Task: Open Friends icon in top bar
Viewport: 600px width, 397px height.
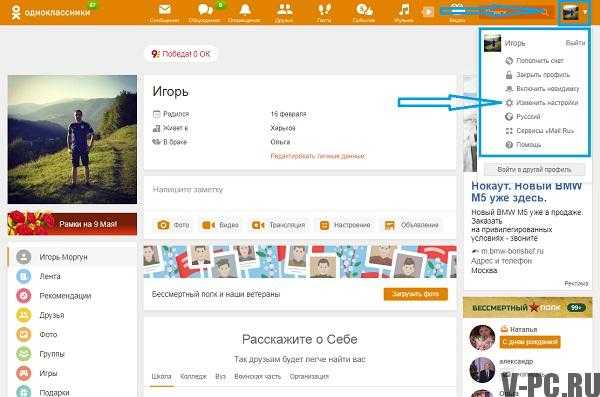Action: pyautogui.click(x=284, y=9)
